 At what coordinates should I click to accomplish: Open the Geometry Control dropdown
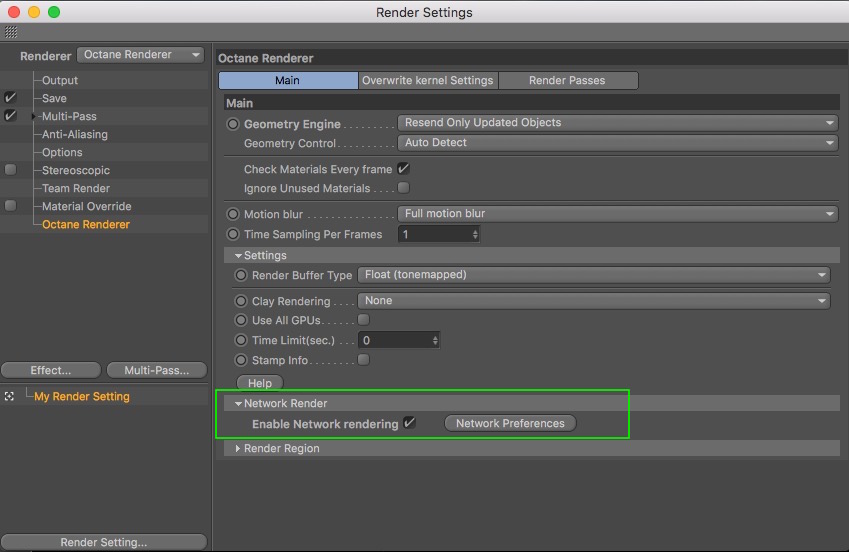click(x=618, y=143)
